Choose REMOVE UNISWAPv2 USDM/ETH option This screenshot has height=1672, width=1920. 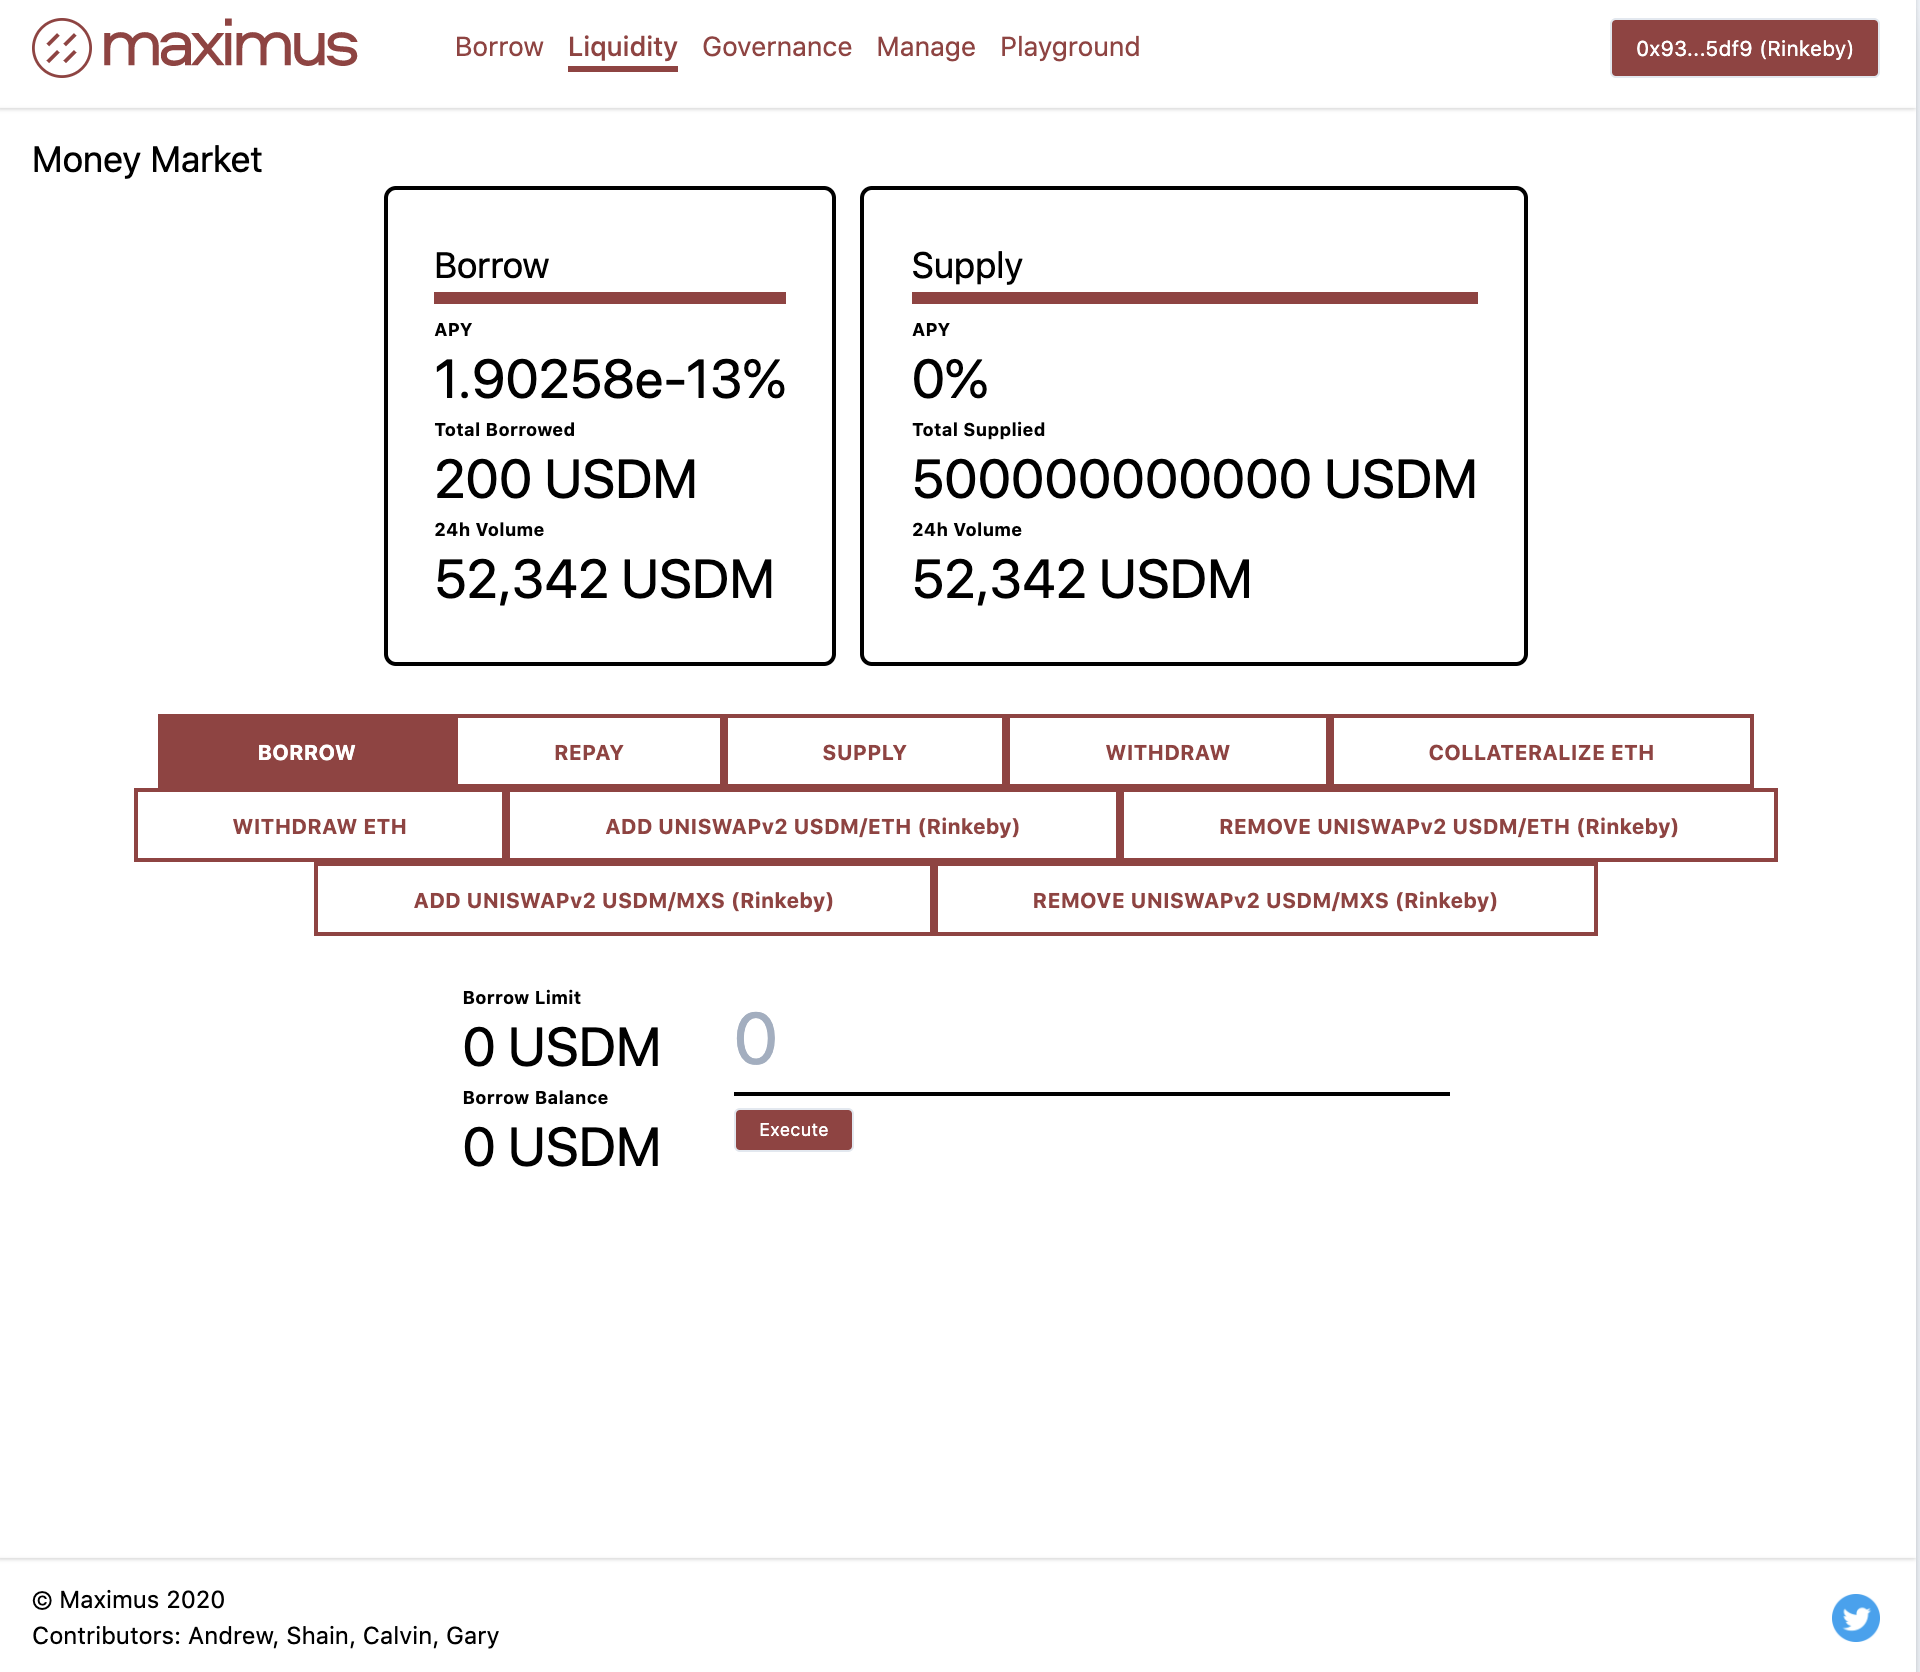click(1448, 826)
